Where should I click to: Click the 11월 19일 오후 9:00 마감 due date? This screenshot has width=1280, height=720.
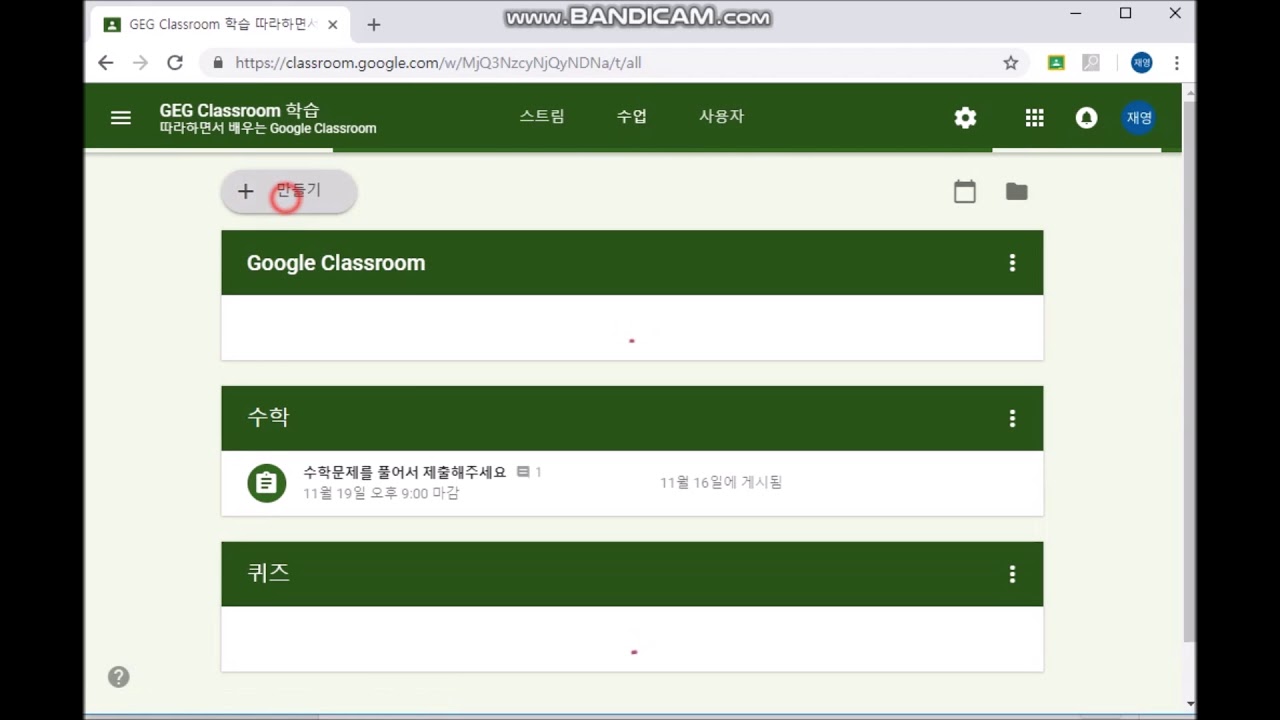[x=381, y=493]
